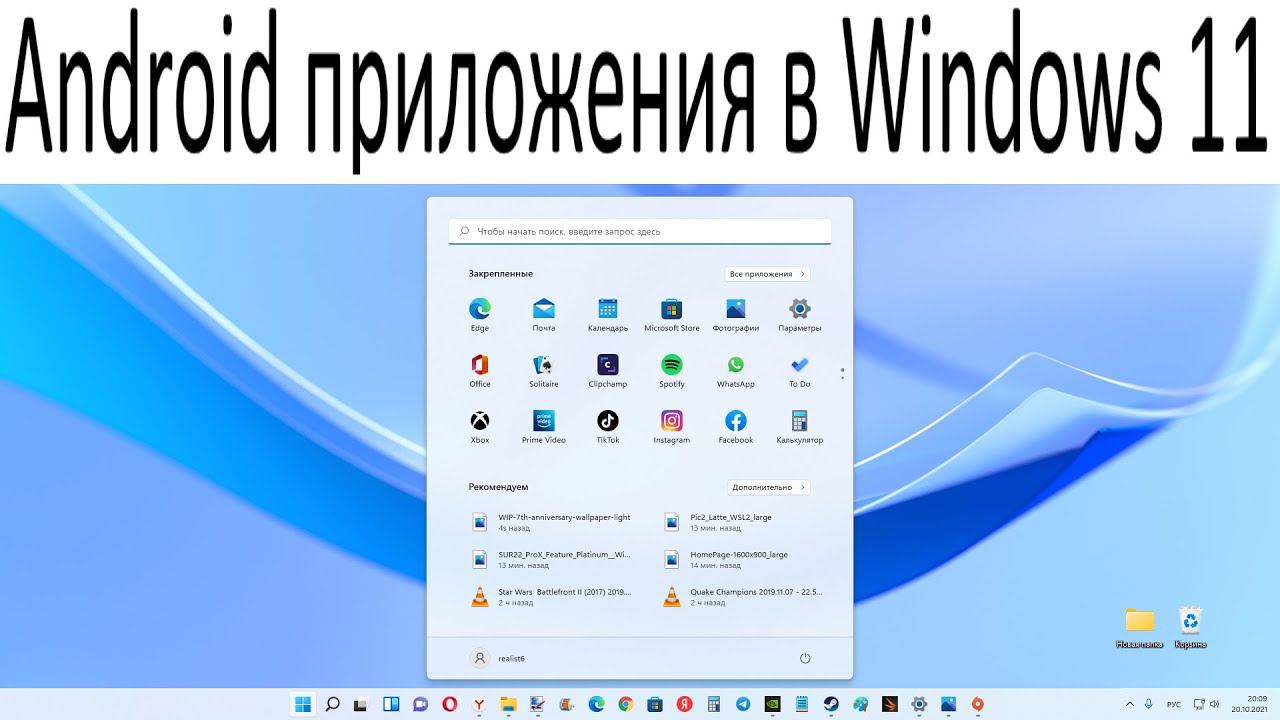Open the taskbar Settings gear icon

[919, 704]
